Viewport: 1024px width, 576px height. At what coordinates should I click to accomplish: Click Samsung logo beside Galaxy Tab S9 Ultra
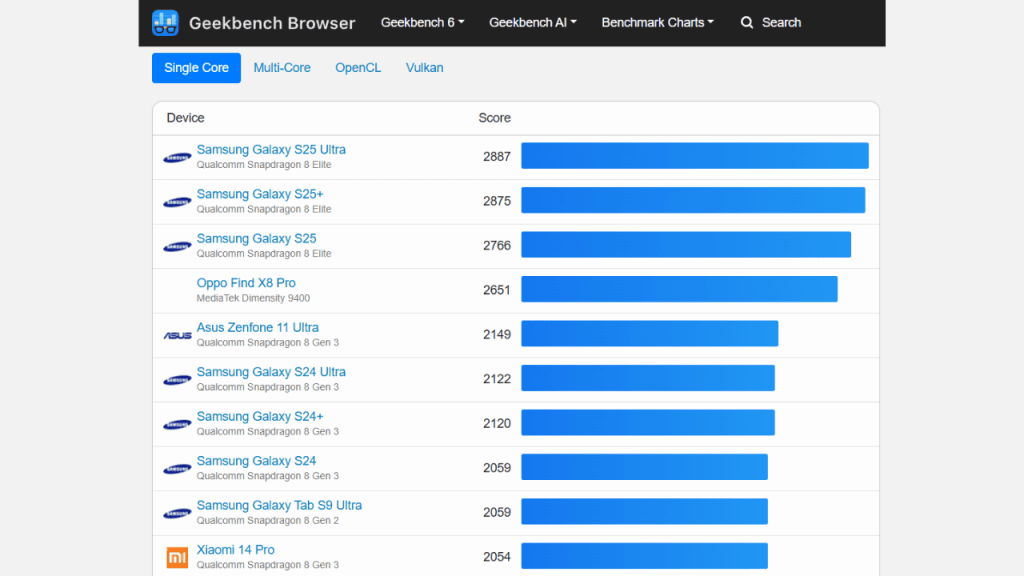tap(177, 513)
